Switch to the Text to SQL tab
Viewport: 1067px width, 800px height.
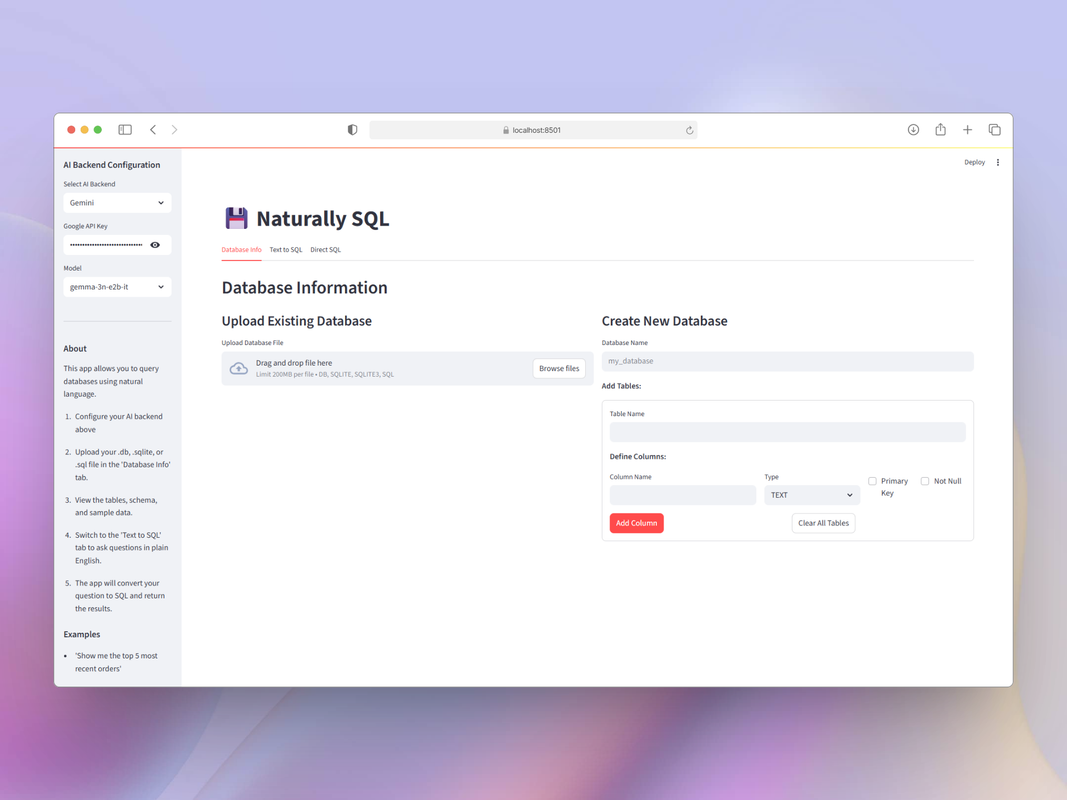point(286,250)
